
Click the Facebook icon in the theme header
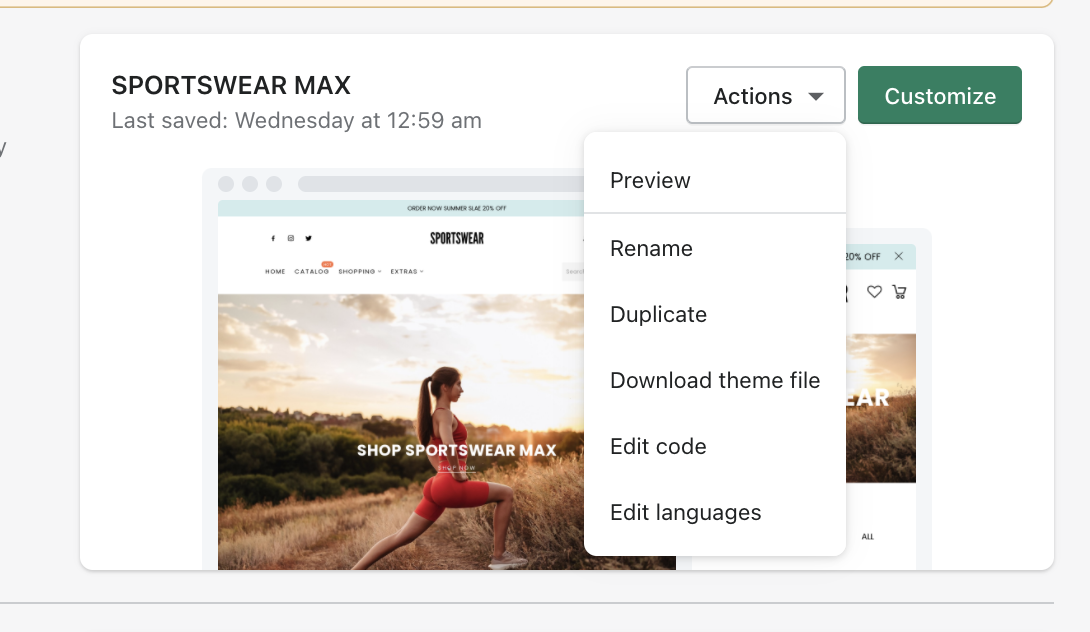click(273, 238)
